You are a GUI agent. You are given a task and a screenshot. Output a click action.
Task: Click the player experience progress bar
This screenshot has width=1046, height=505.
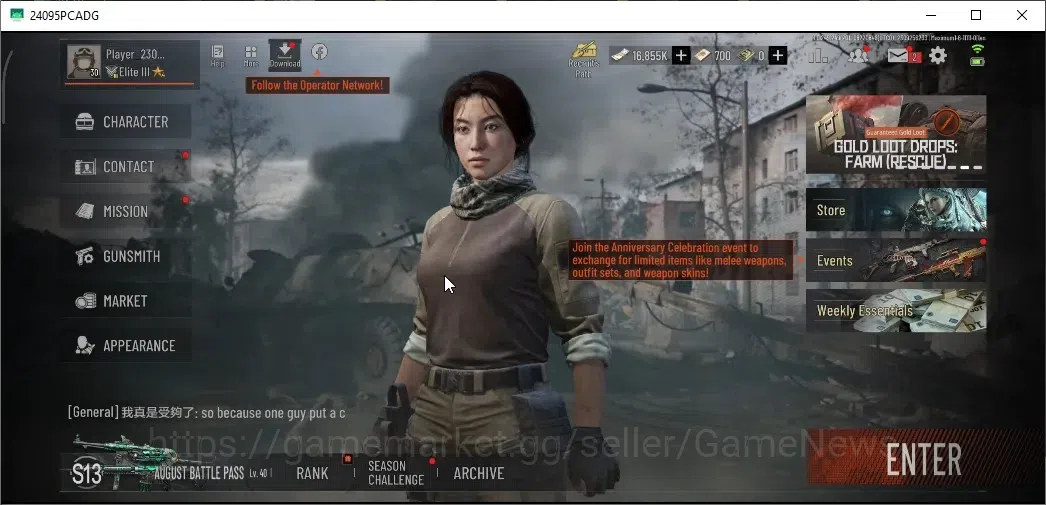131,84
